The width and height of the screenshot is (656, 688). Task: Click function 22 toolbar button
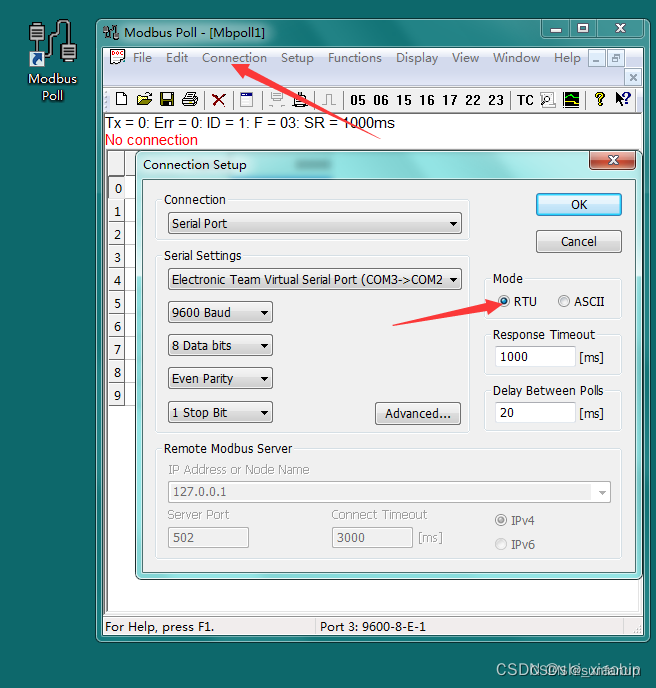tap(473, 100)
